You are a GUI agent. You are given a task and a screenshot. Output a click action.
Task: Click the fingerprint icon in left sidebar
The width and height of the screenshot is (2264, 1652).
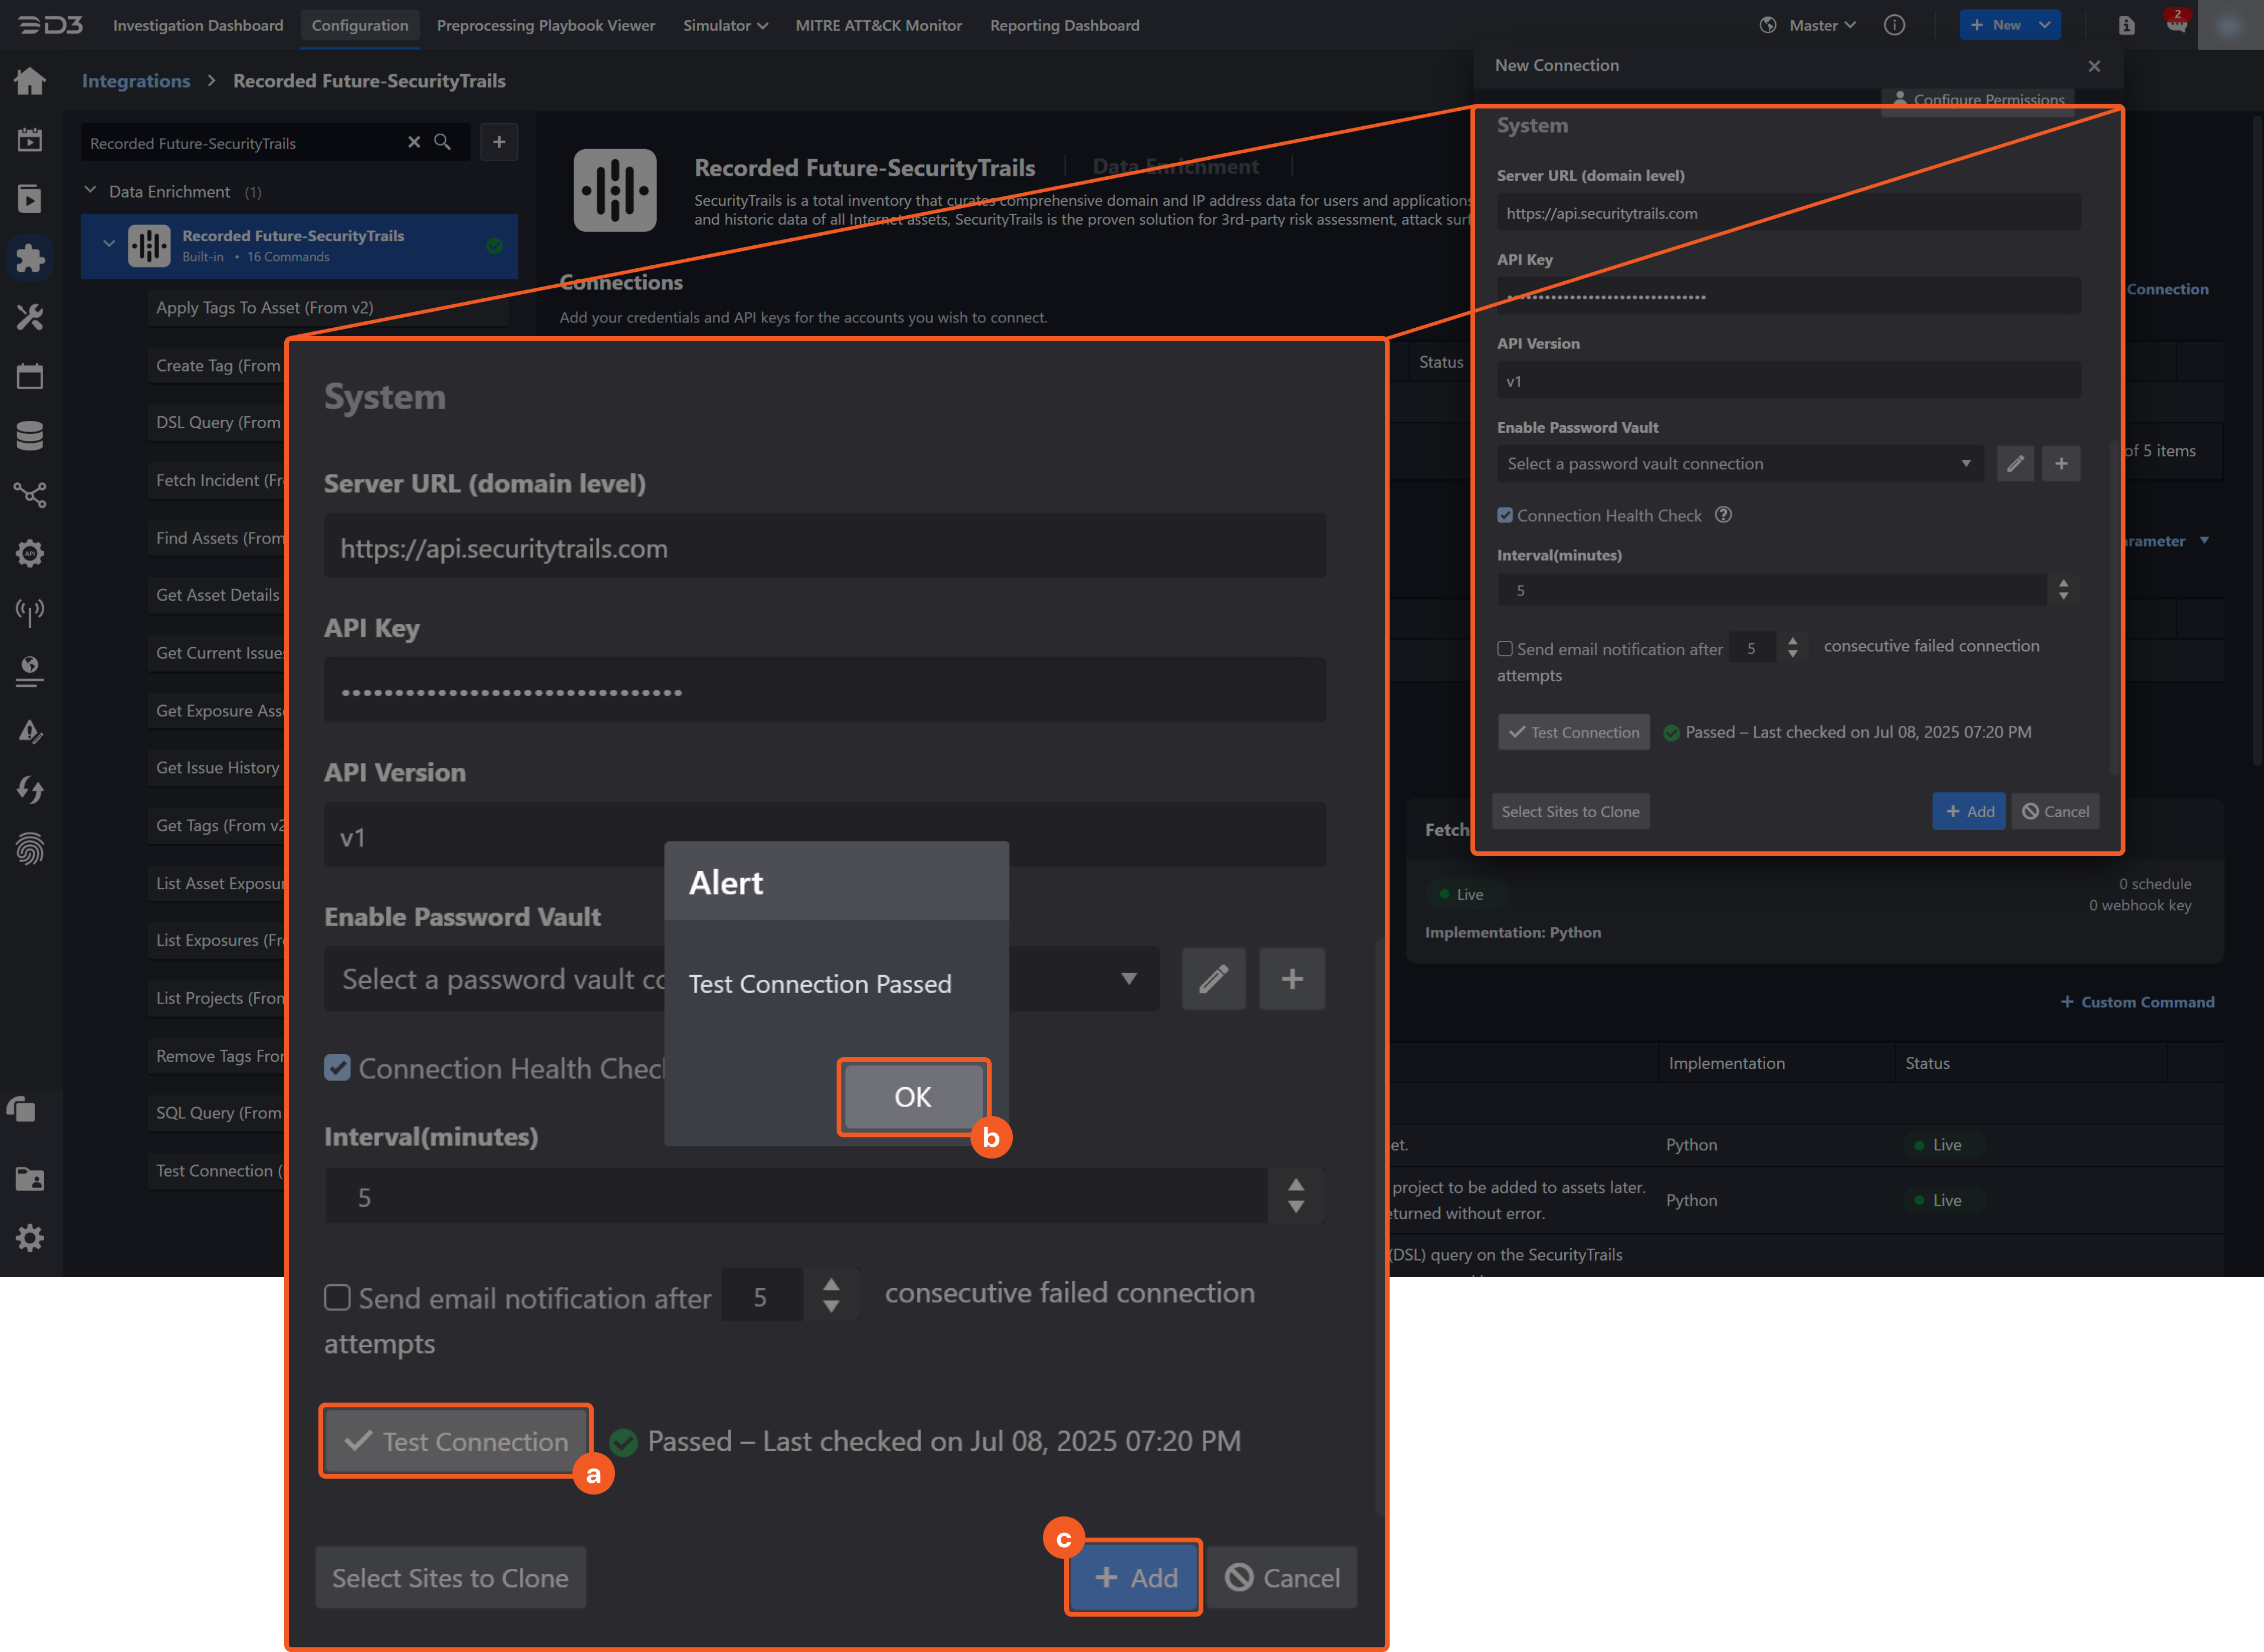30,849
